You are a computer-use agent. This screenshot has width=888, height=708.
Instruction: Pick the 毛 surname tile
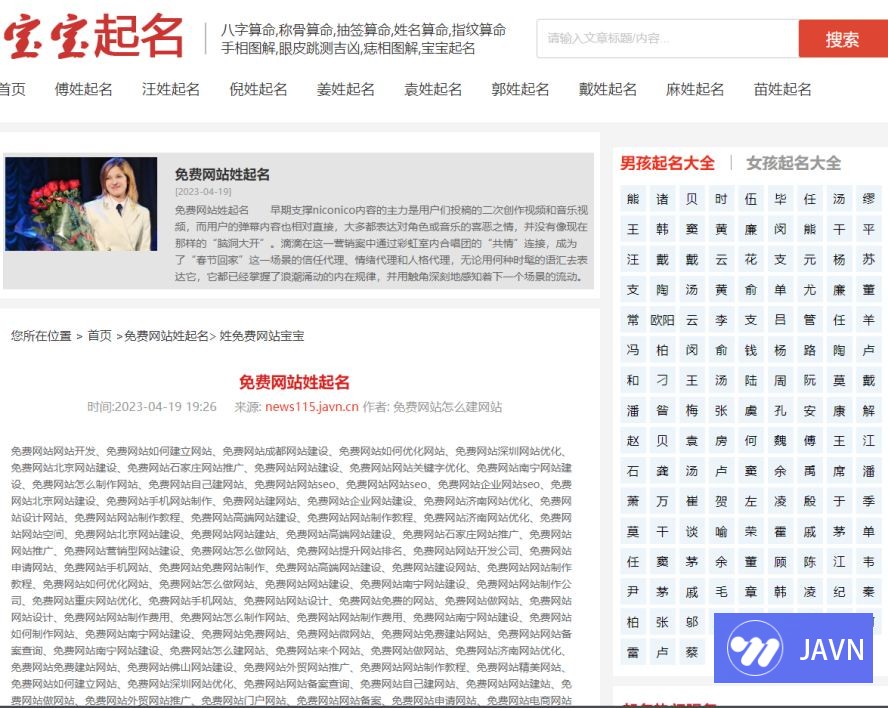coord(721,592)
